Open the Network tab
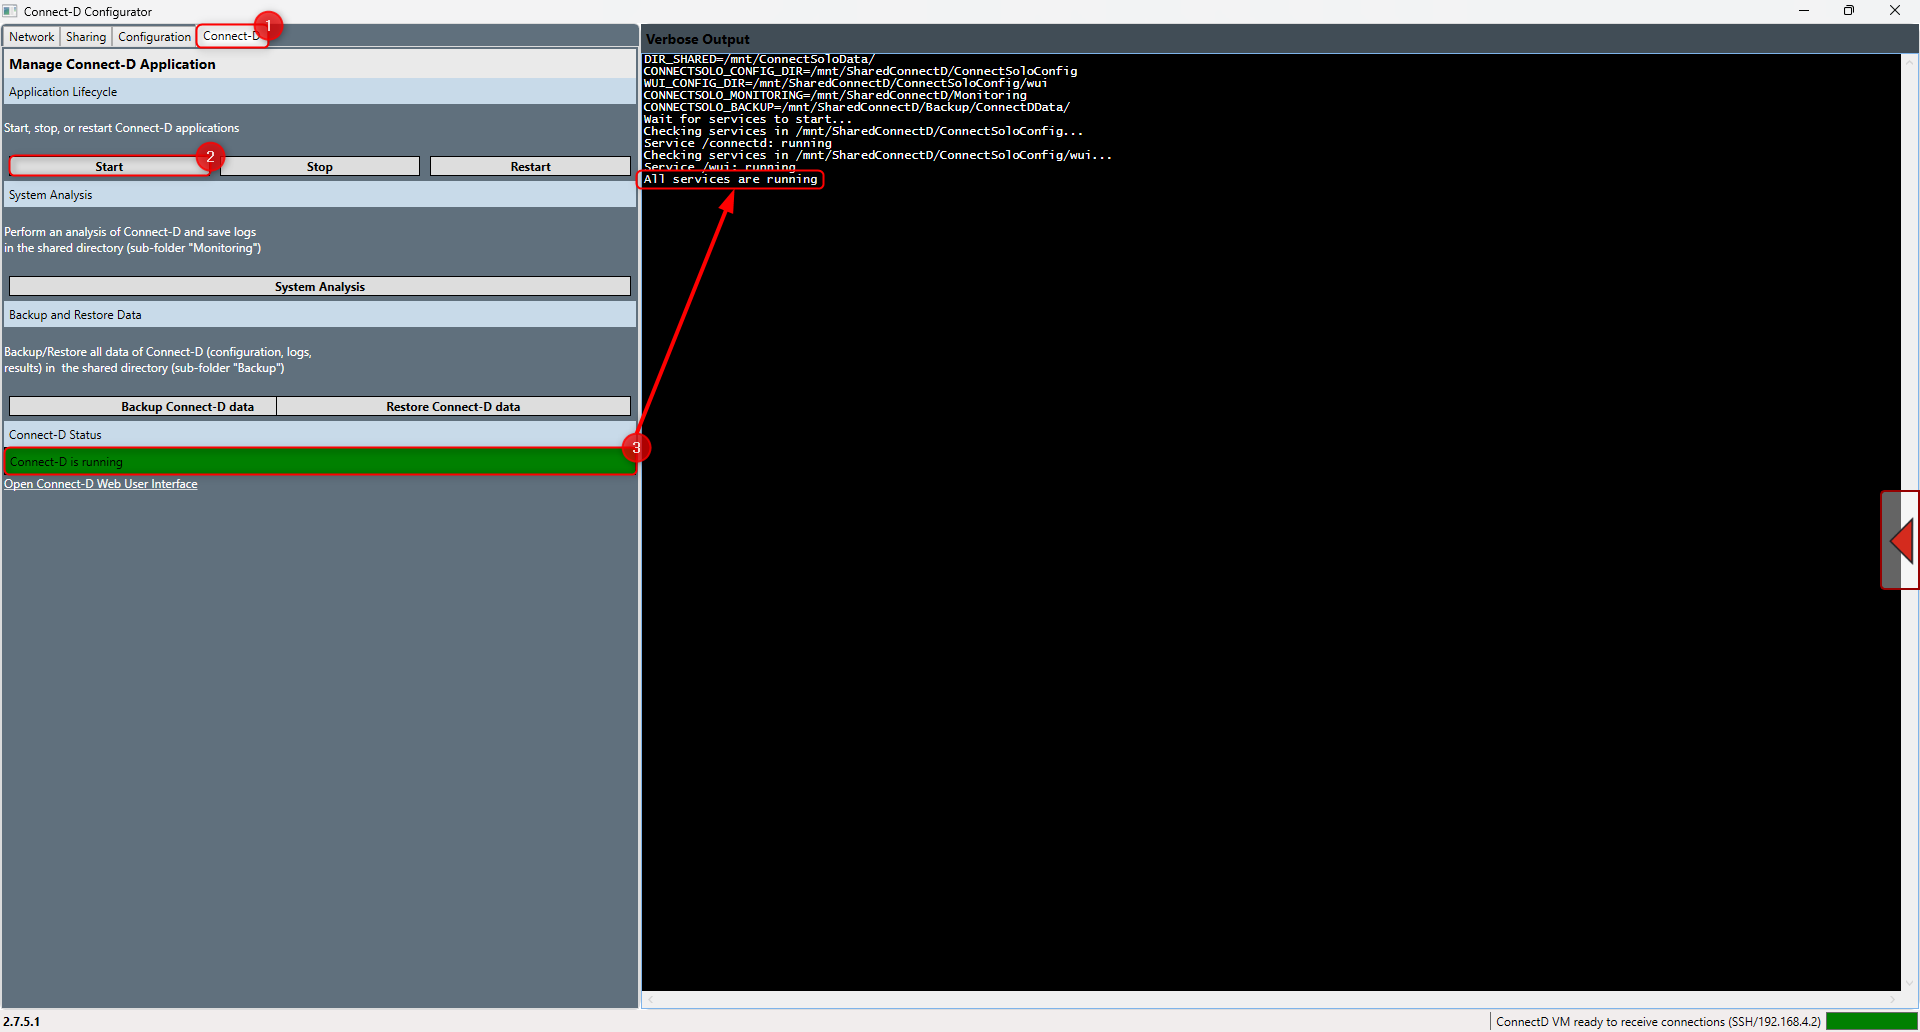The width and height of the screenshot is (1920, 1032). coord(32,37)
